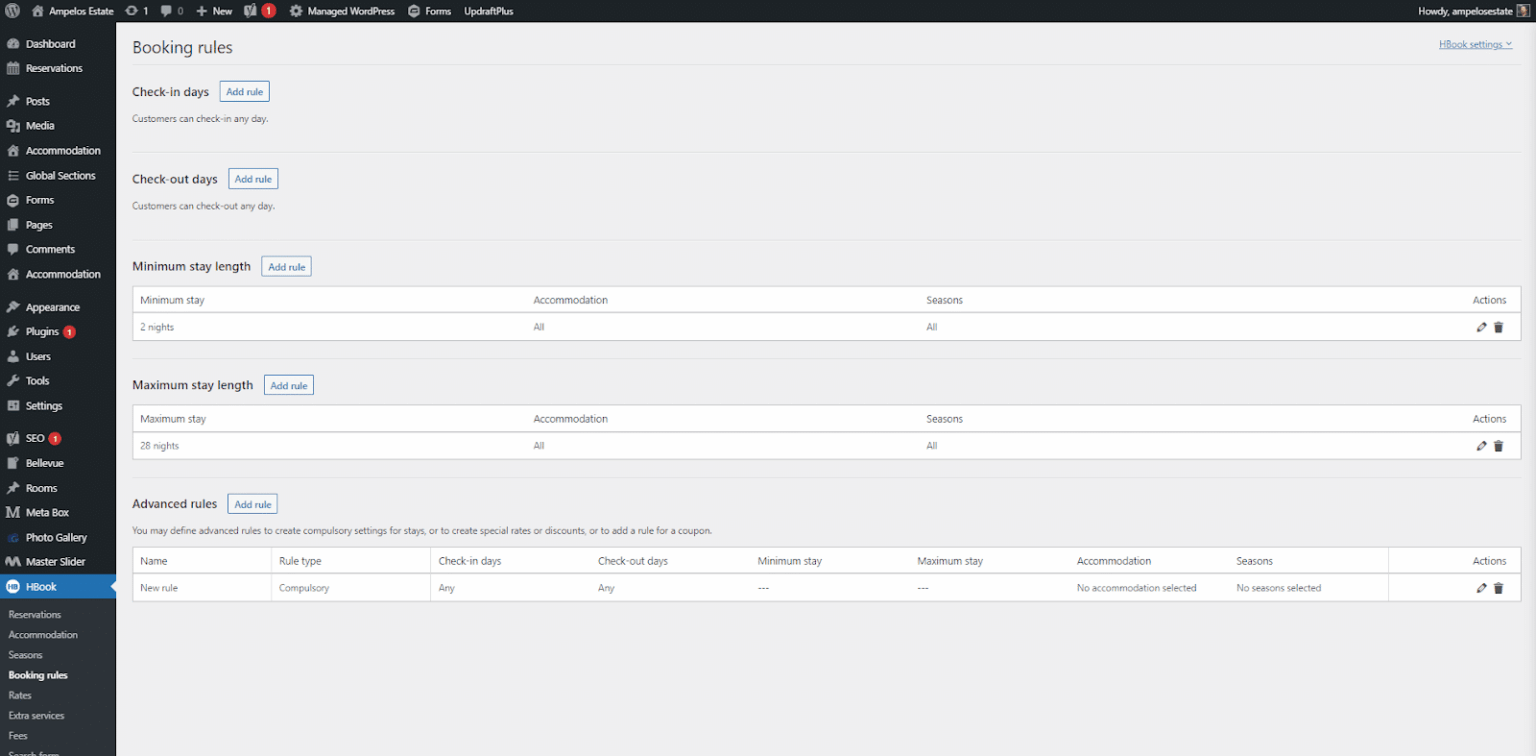Open the New content dropdown in admin bar
1536x756 pixels.
click(214, 11)
